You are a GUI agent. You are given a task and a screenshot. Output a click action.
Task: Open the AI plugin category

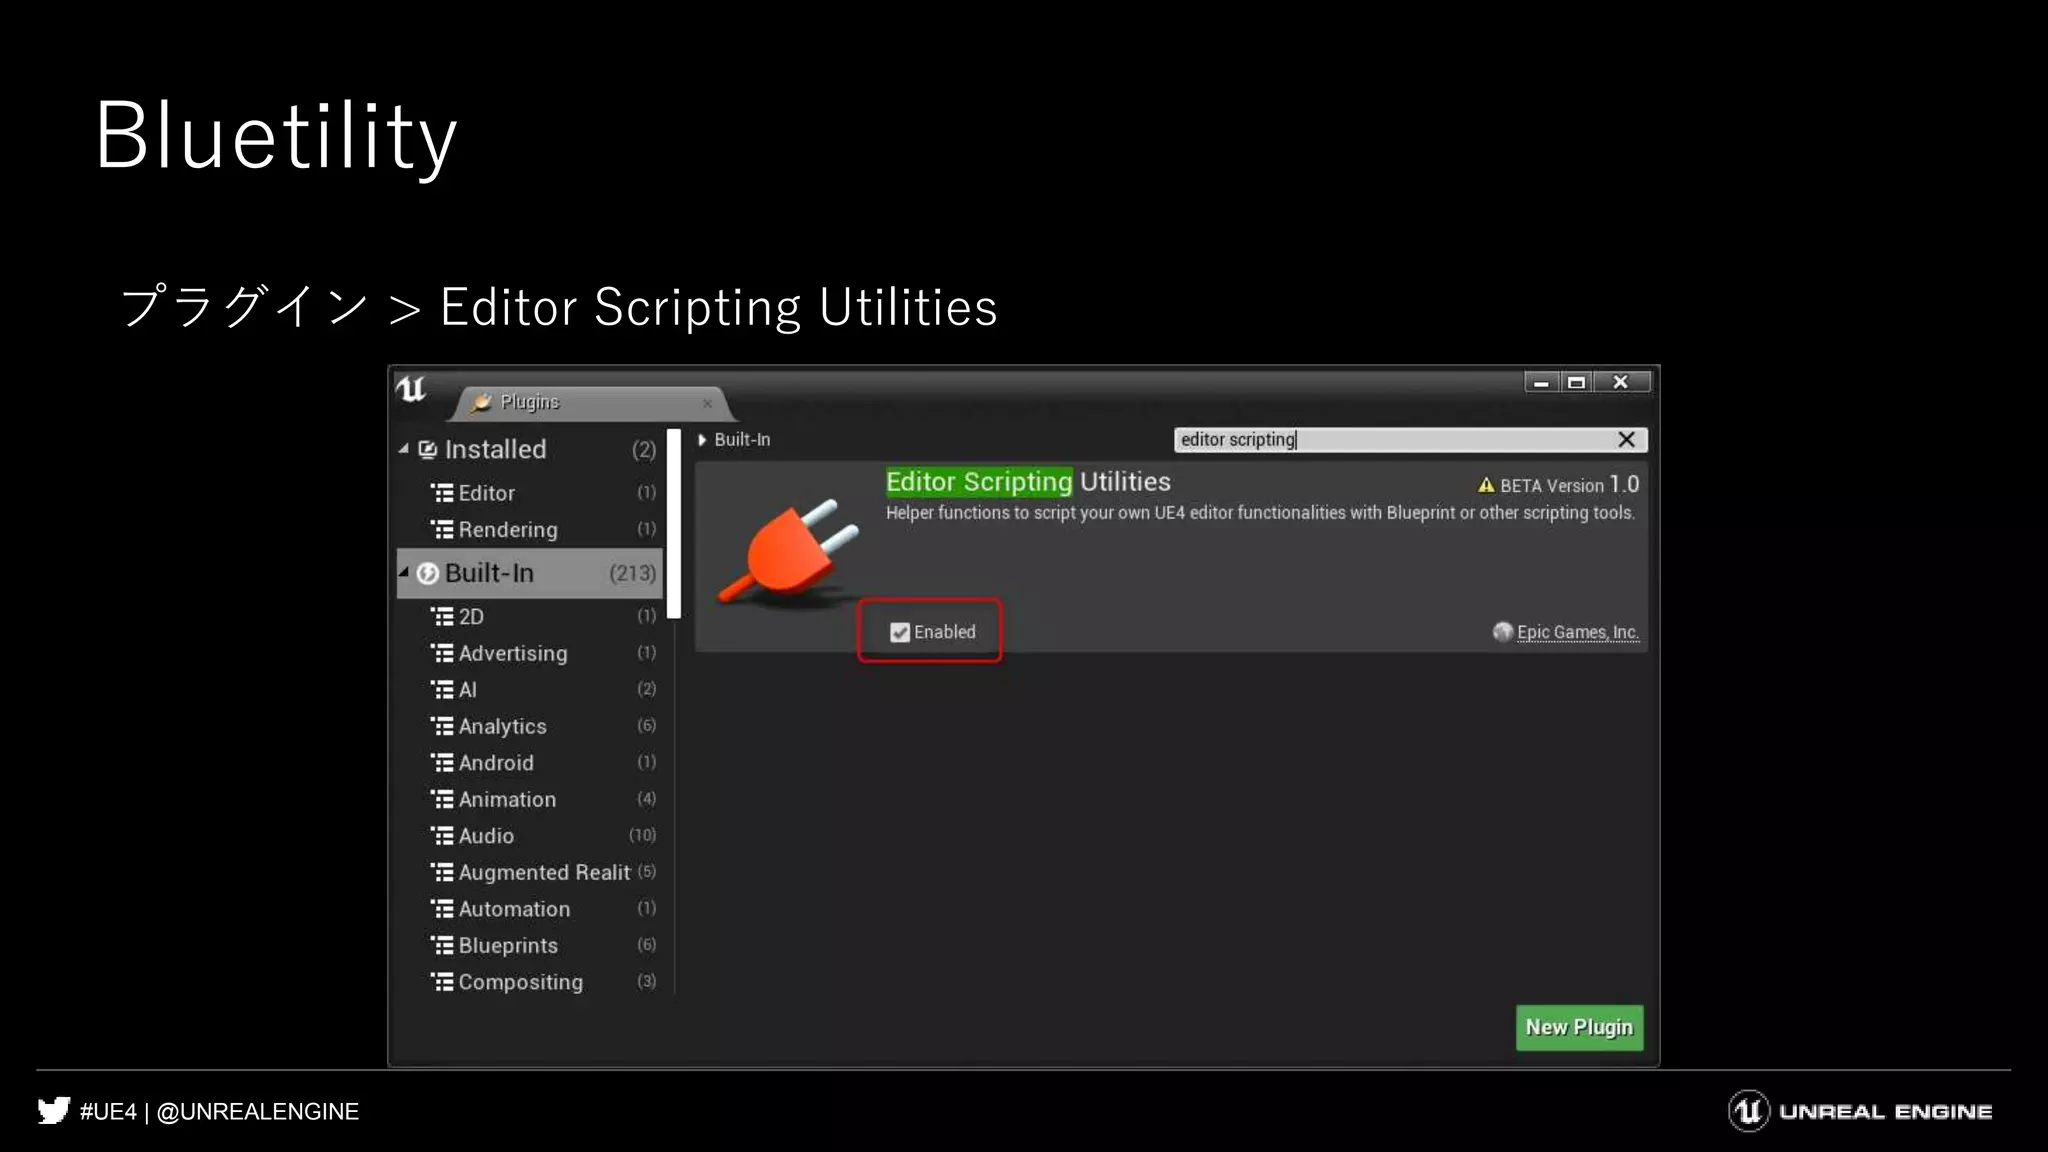[543, 689]
